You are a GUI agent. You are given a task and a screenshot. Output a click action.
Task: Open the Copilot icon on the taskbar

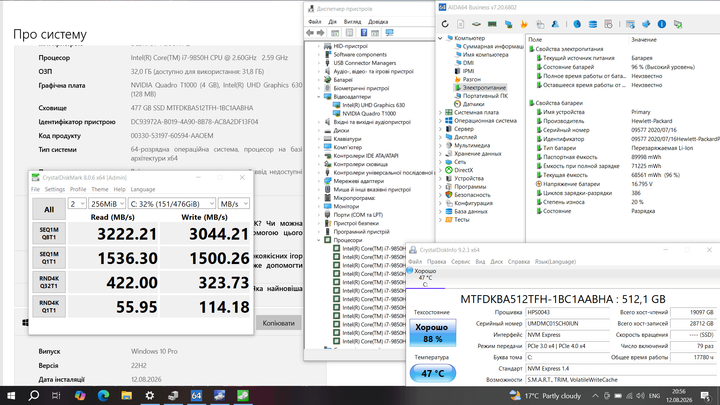tap(80, 395)
